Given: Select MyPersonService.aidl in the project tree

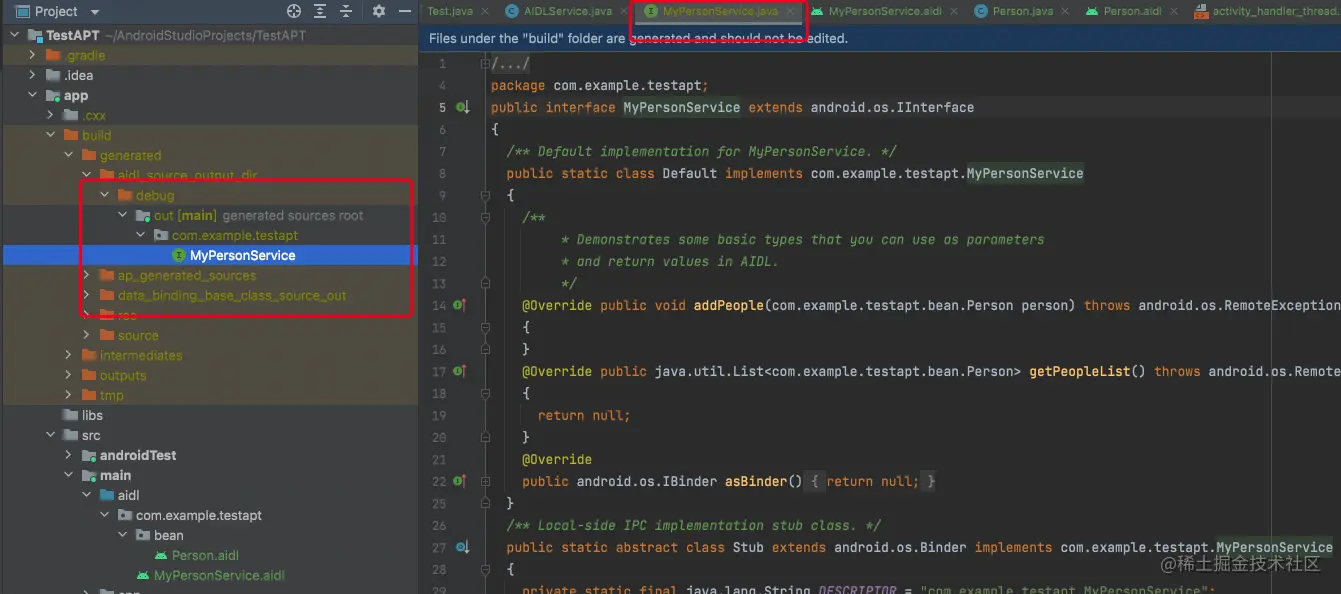Looking at the screenshot, I should coord(209,575).
